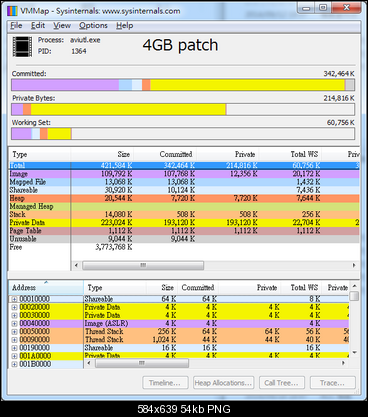The width and height of the screenshot is (368, 417).
Task: Select the Heap summary row
Action: pyautogui.click(x=184, y=198)
